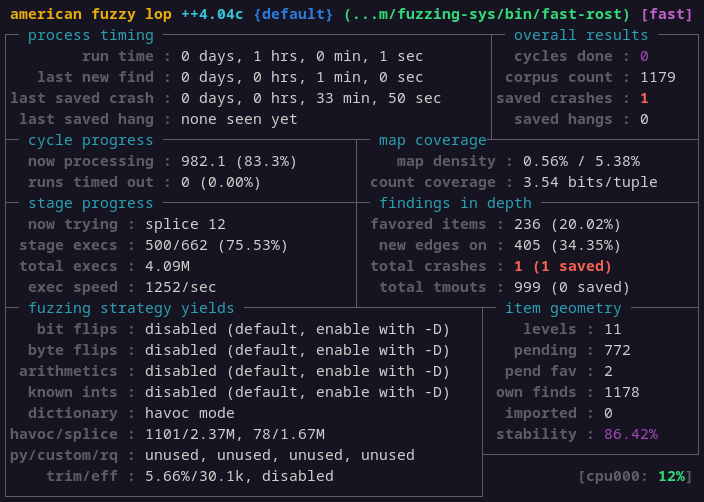Click the 'overall results' section heading
704x502 pixels.
pos(581,35)
